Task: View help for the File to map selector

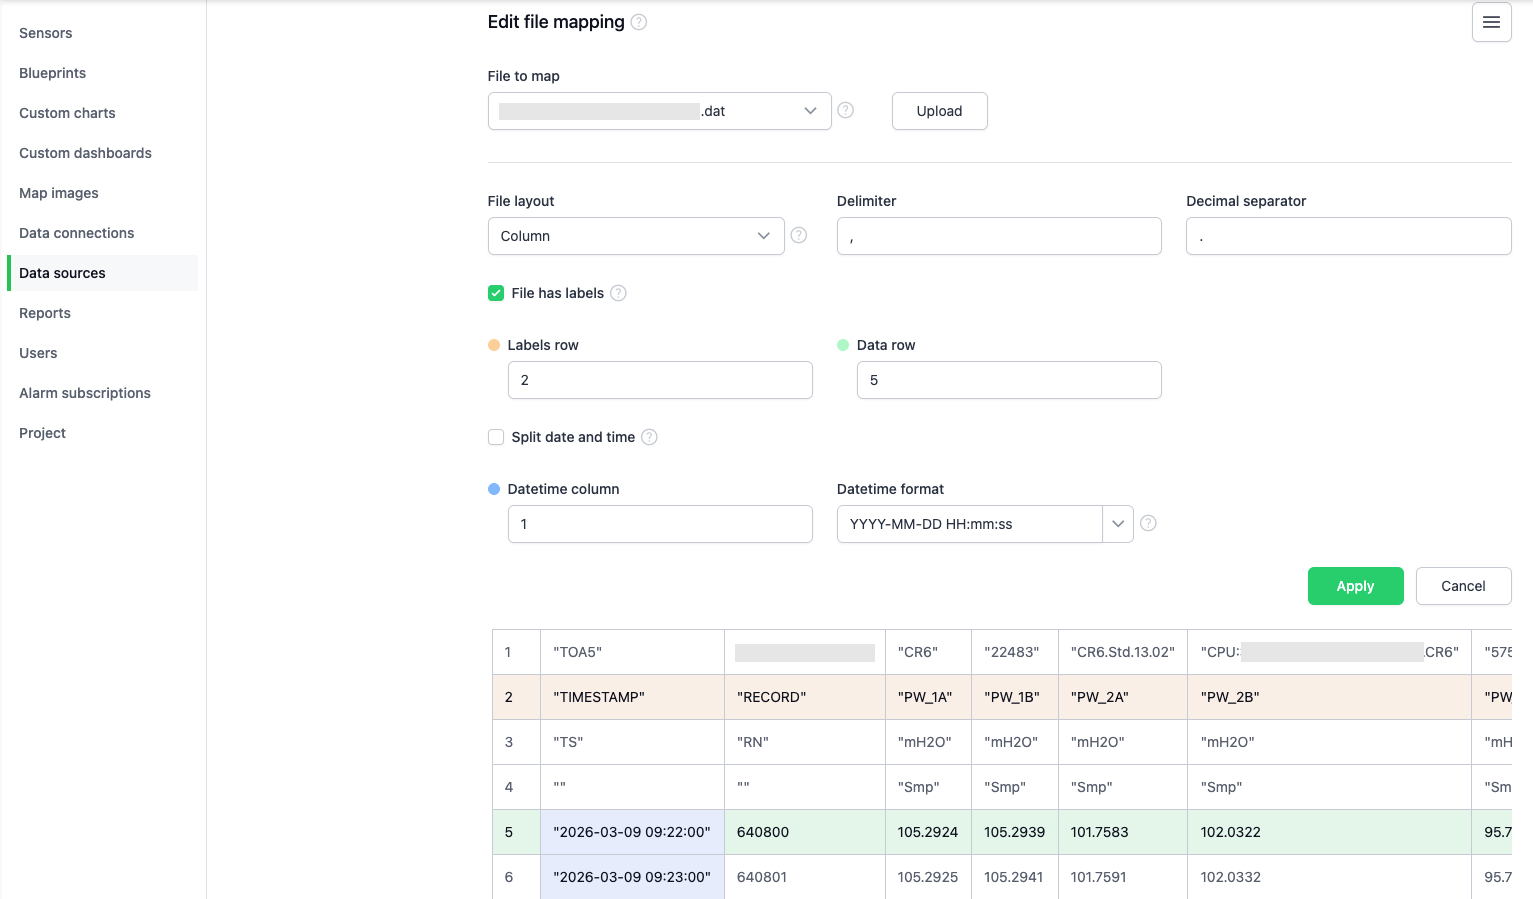Action: pos(845,110)
